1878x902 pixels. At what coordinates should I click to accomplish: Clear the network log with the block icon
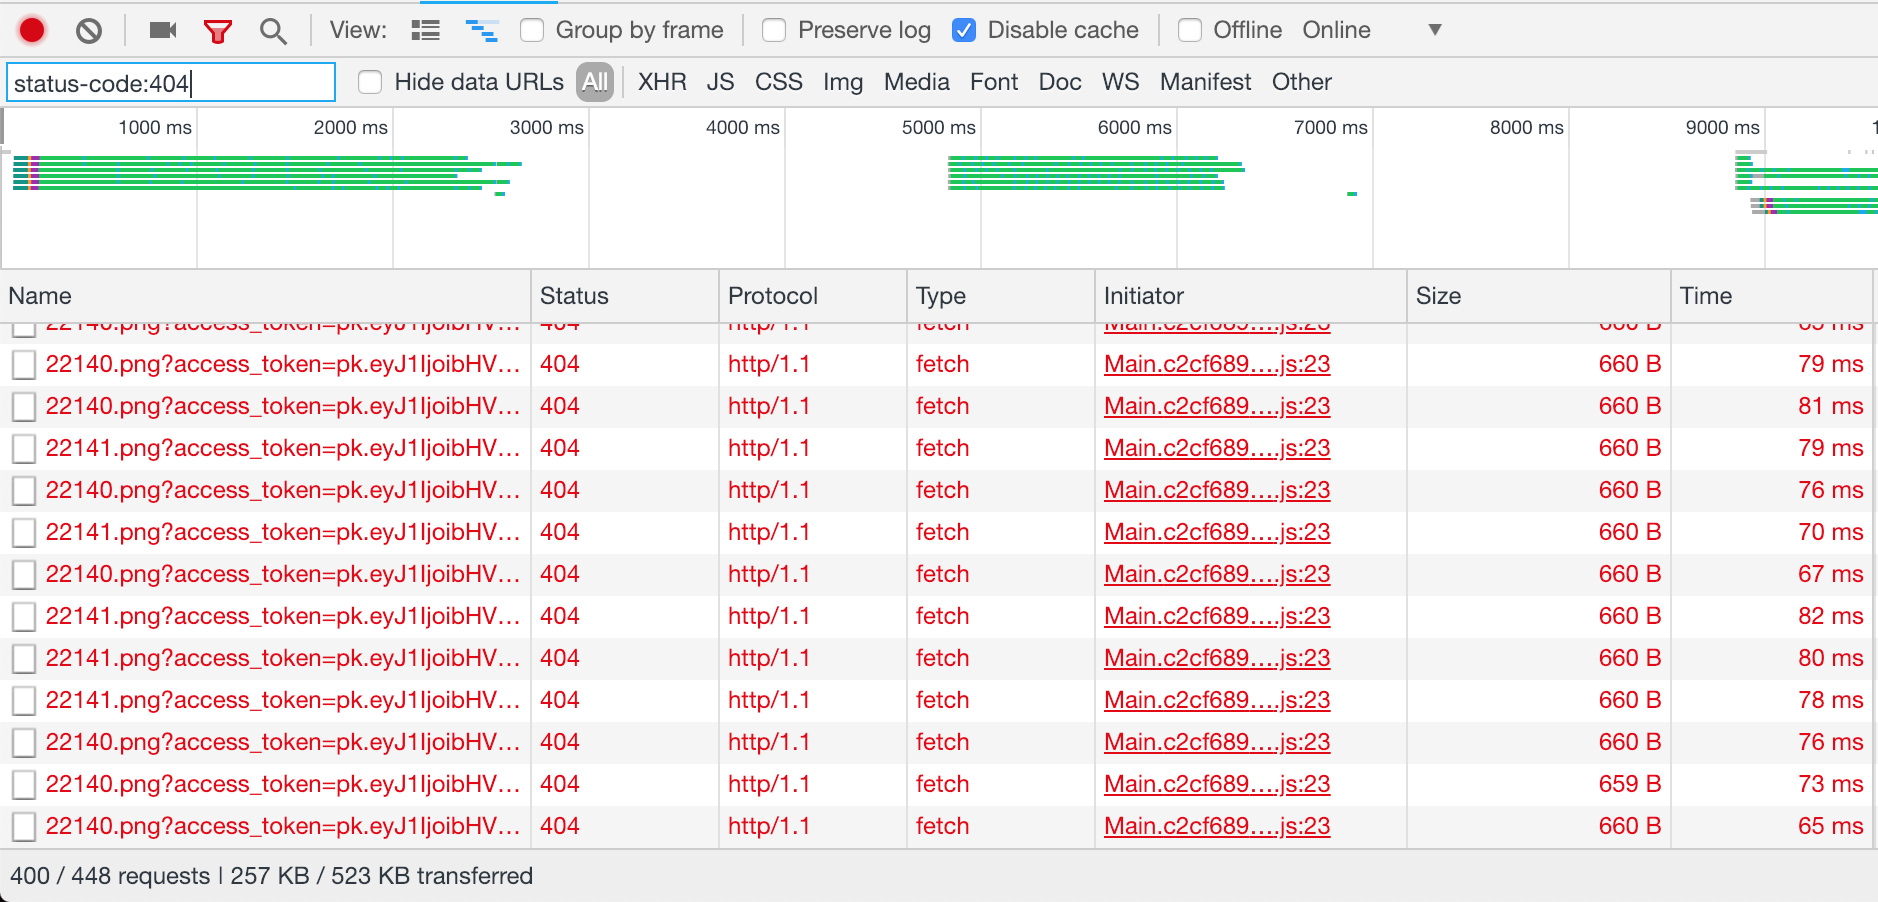(x=89, y=30)
